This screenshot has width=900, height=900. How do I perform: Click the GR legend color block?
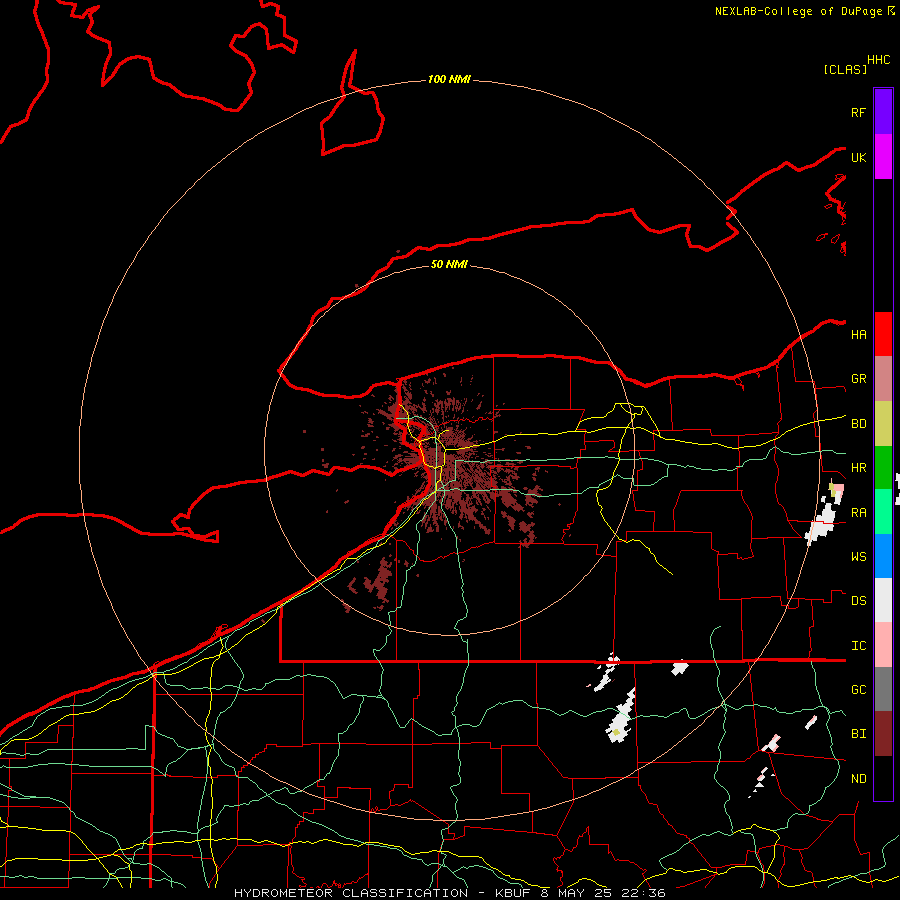(883, 379)
